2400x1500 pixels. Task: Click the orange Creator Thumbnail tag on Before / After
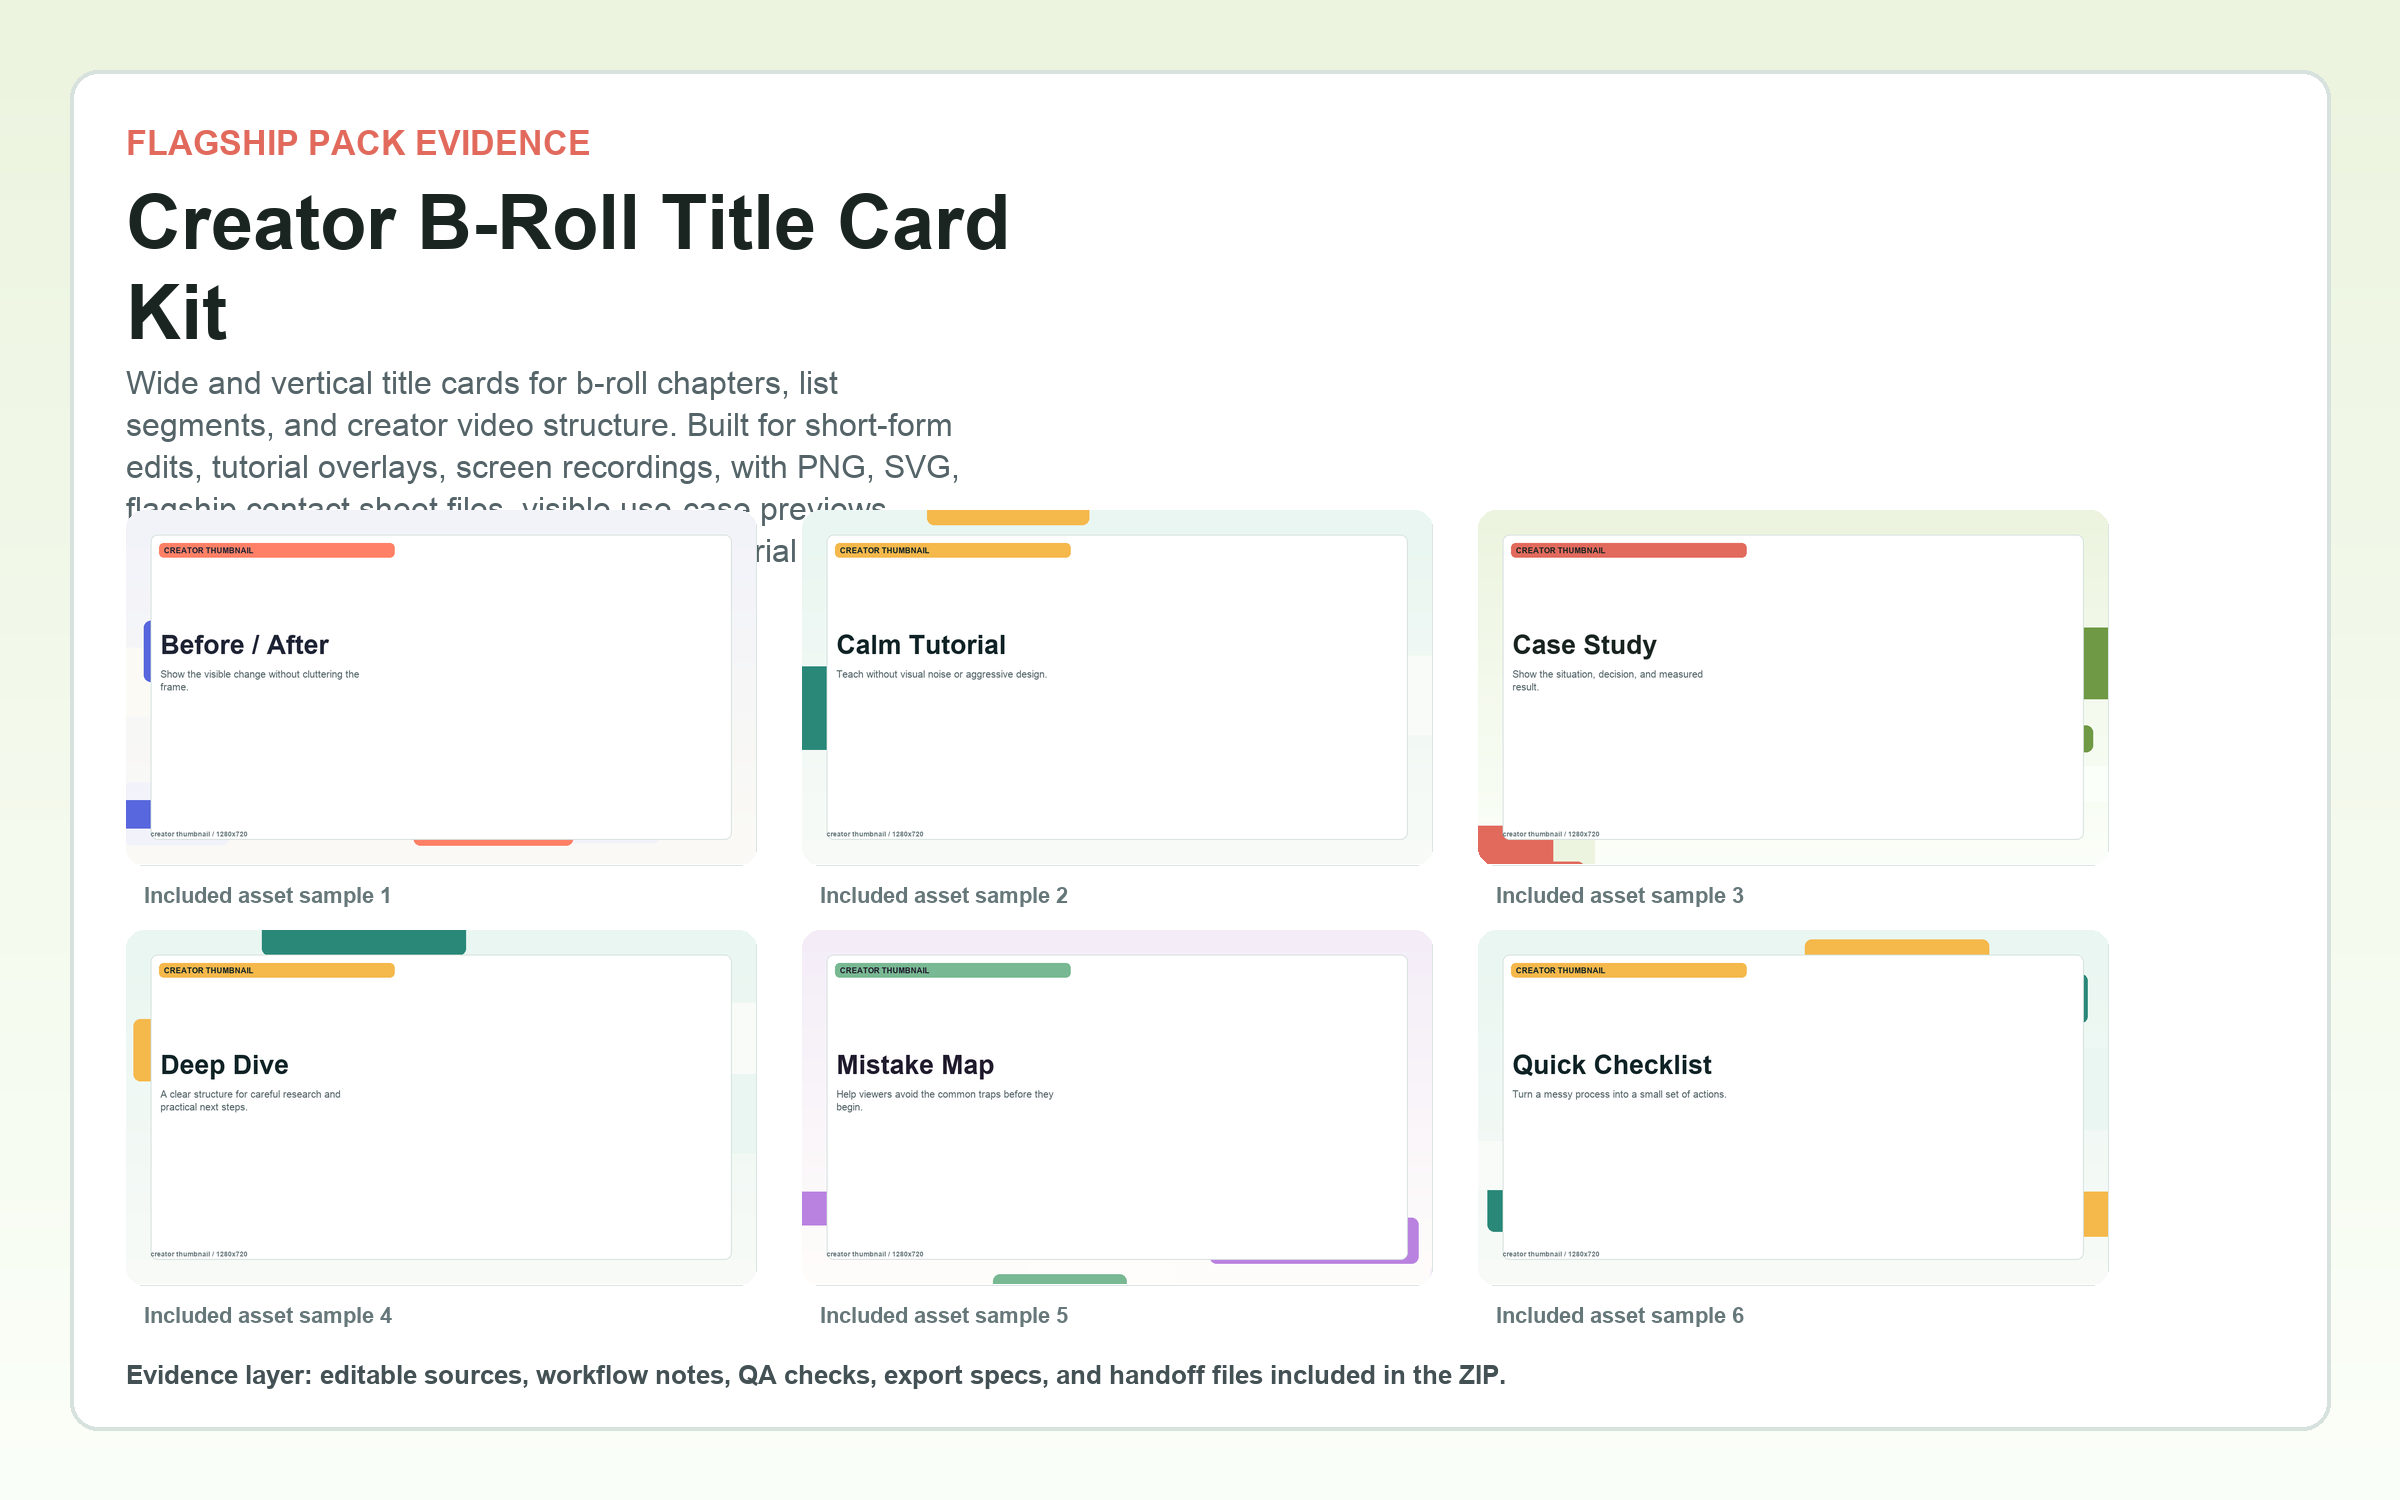click(x=277, y=550)
